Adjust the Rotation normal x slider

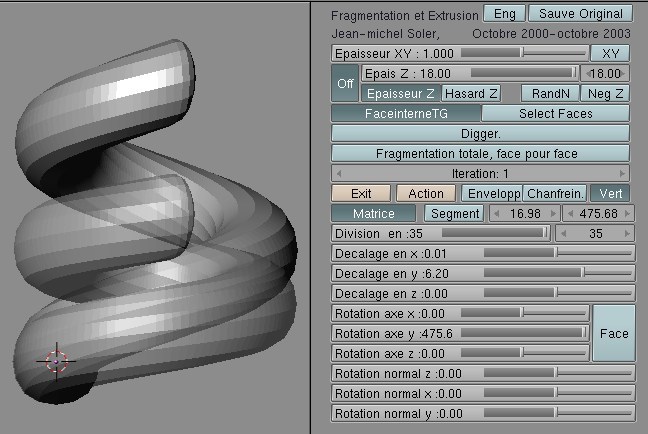pyautogui.click(x=483, y=393)
